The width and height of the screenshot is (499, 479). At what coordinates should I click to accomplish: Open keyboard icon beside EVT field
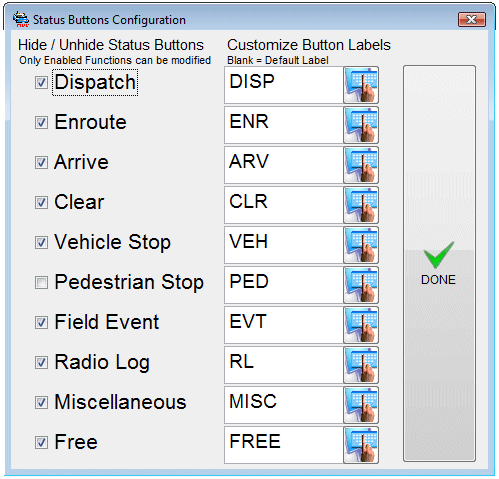click(361, 325)
